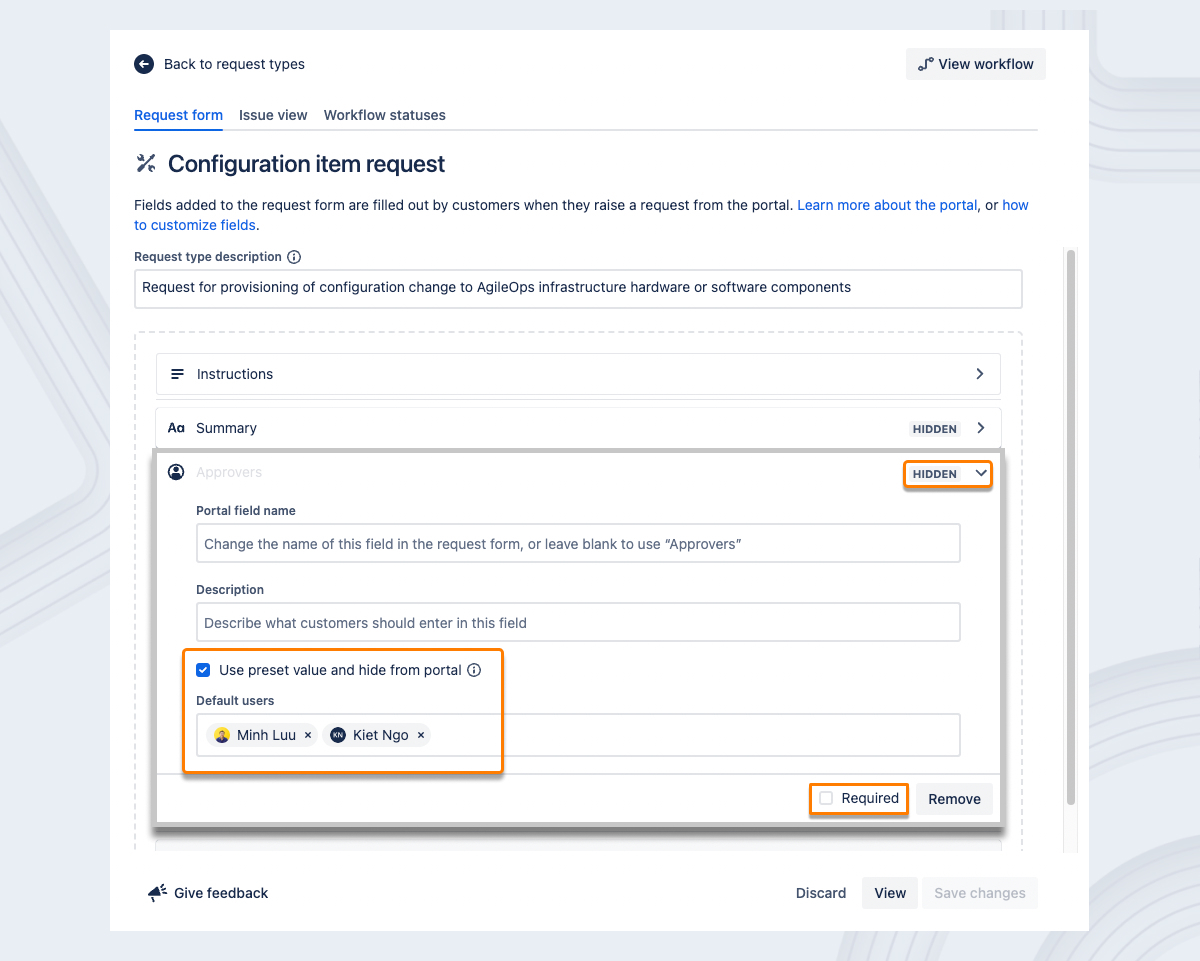1200x961 pixels.
Task: Open the info tooltip beside Request type description
Action: tap(293, 256)
